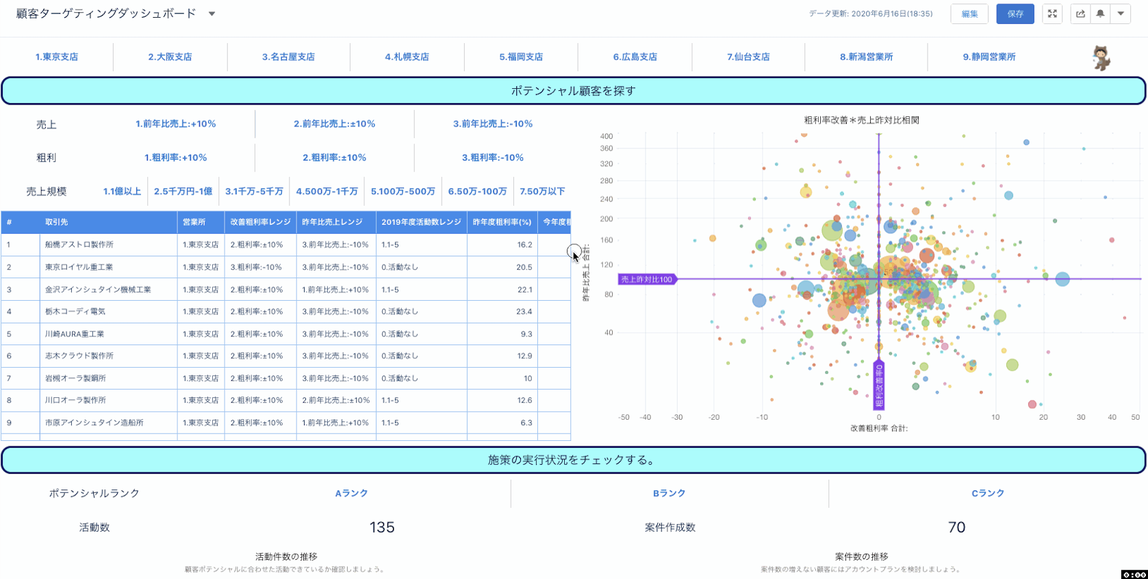Choose sales scale 3.1千万-5千万
The height and width of the screenshot is (579, 1148).
254,192
